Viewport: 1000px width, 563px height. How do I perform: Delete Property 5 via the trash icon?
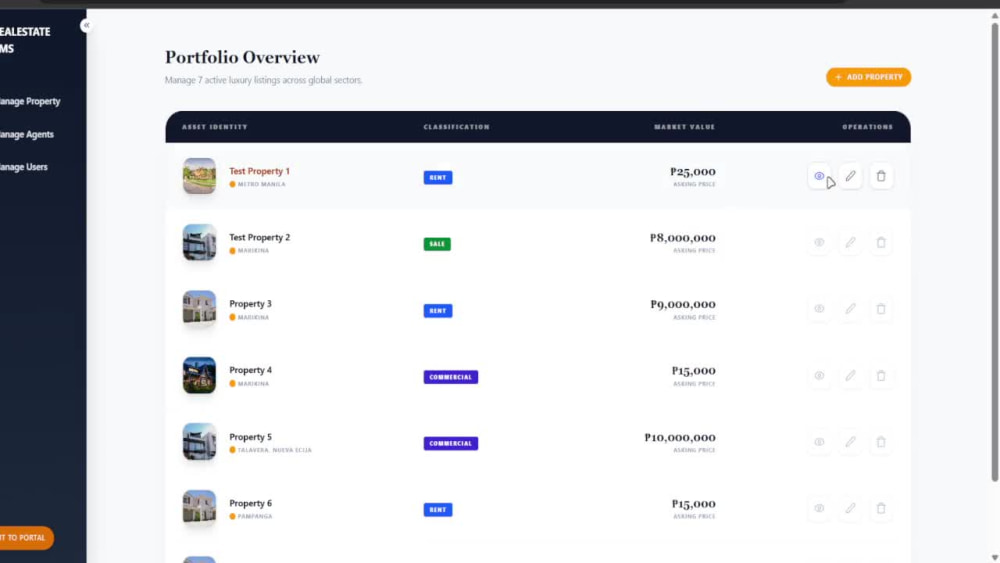(881, 442)
